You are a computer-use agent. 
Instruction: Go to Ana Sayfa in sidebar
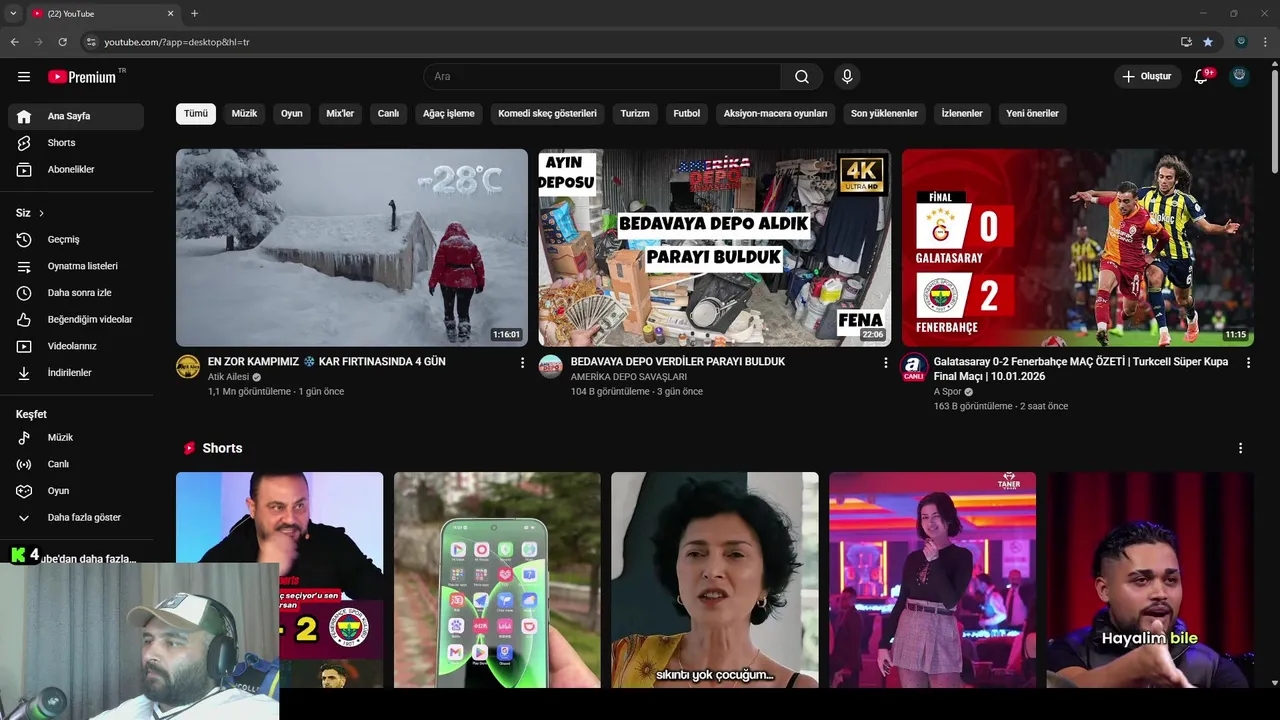click(76, 116)
